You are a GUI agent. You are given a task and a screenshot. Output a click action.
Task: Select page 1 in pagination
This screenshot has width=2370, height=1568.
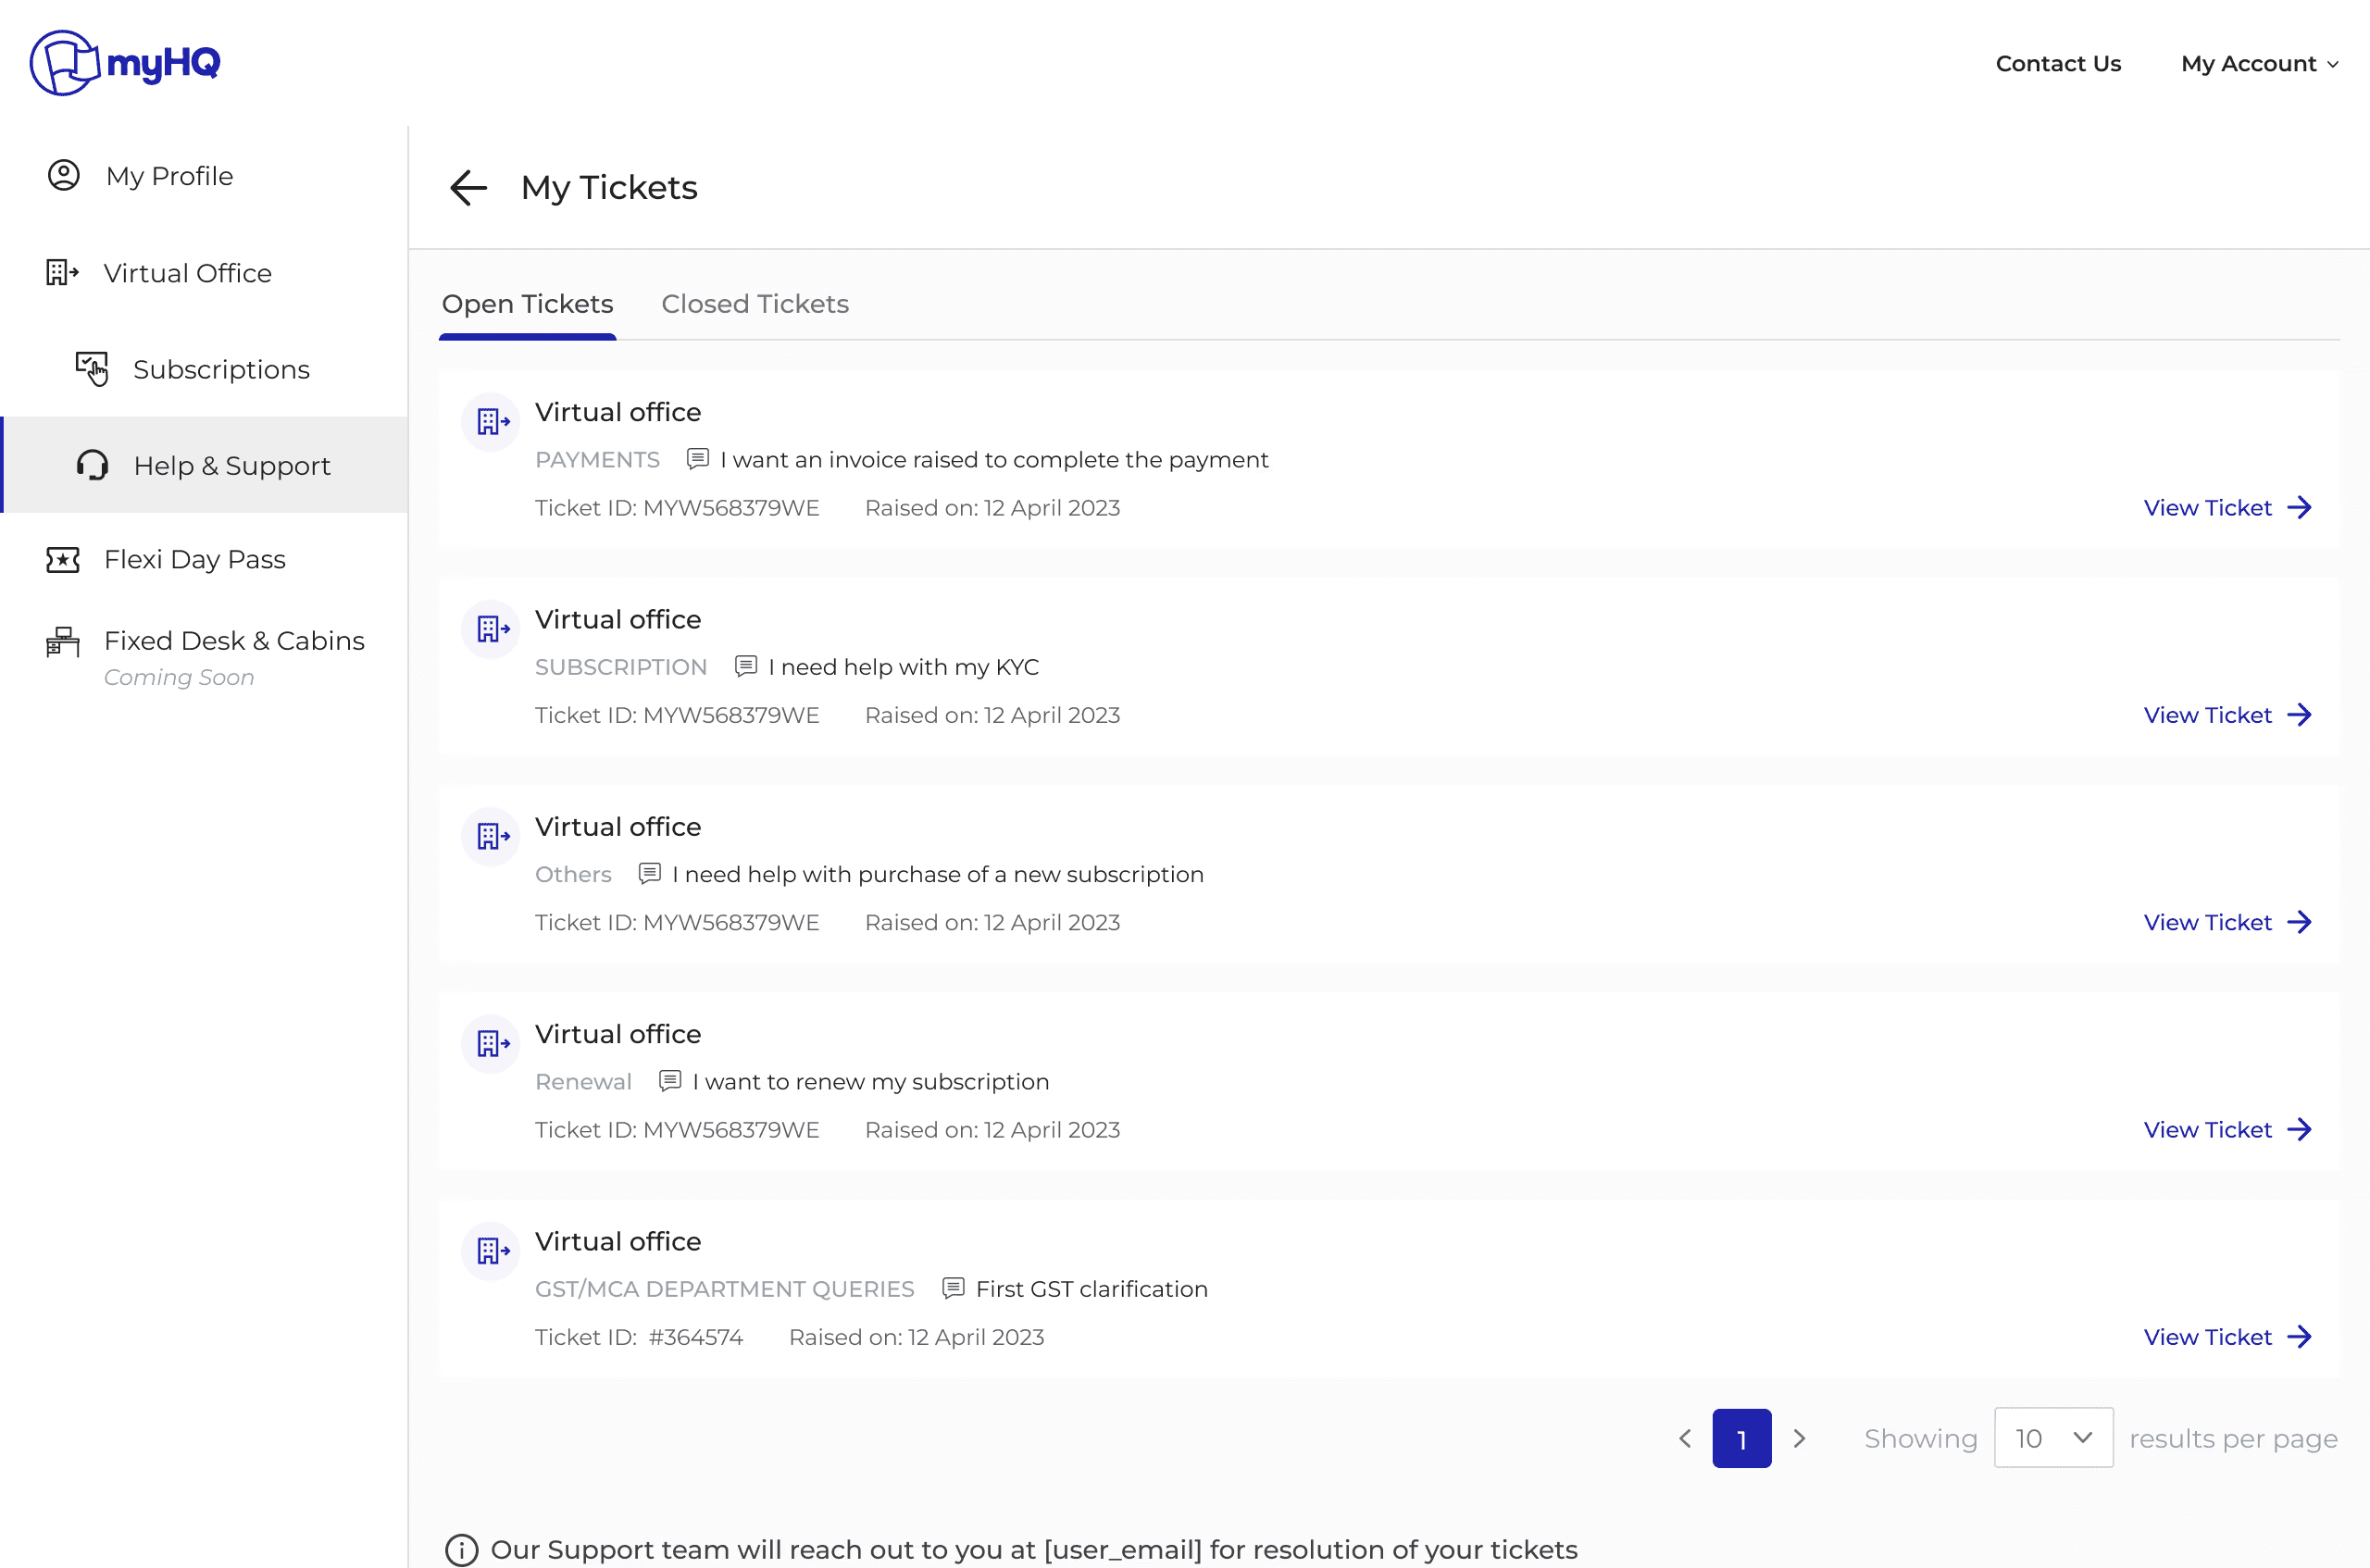(1741, 1438)
